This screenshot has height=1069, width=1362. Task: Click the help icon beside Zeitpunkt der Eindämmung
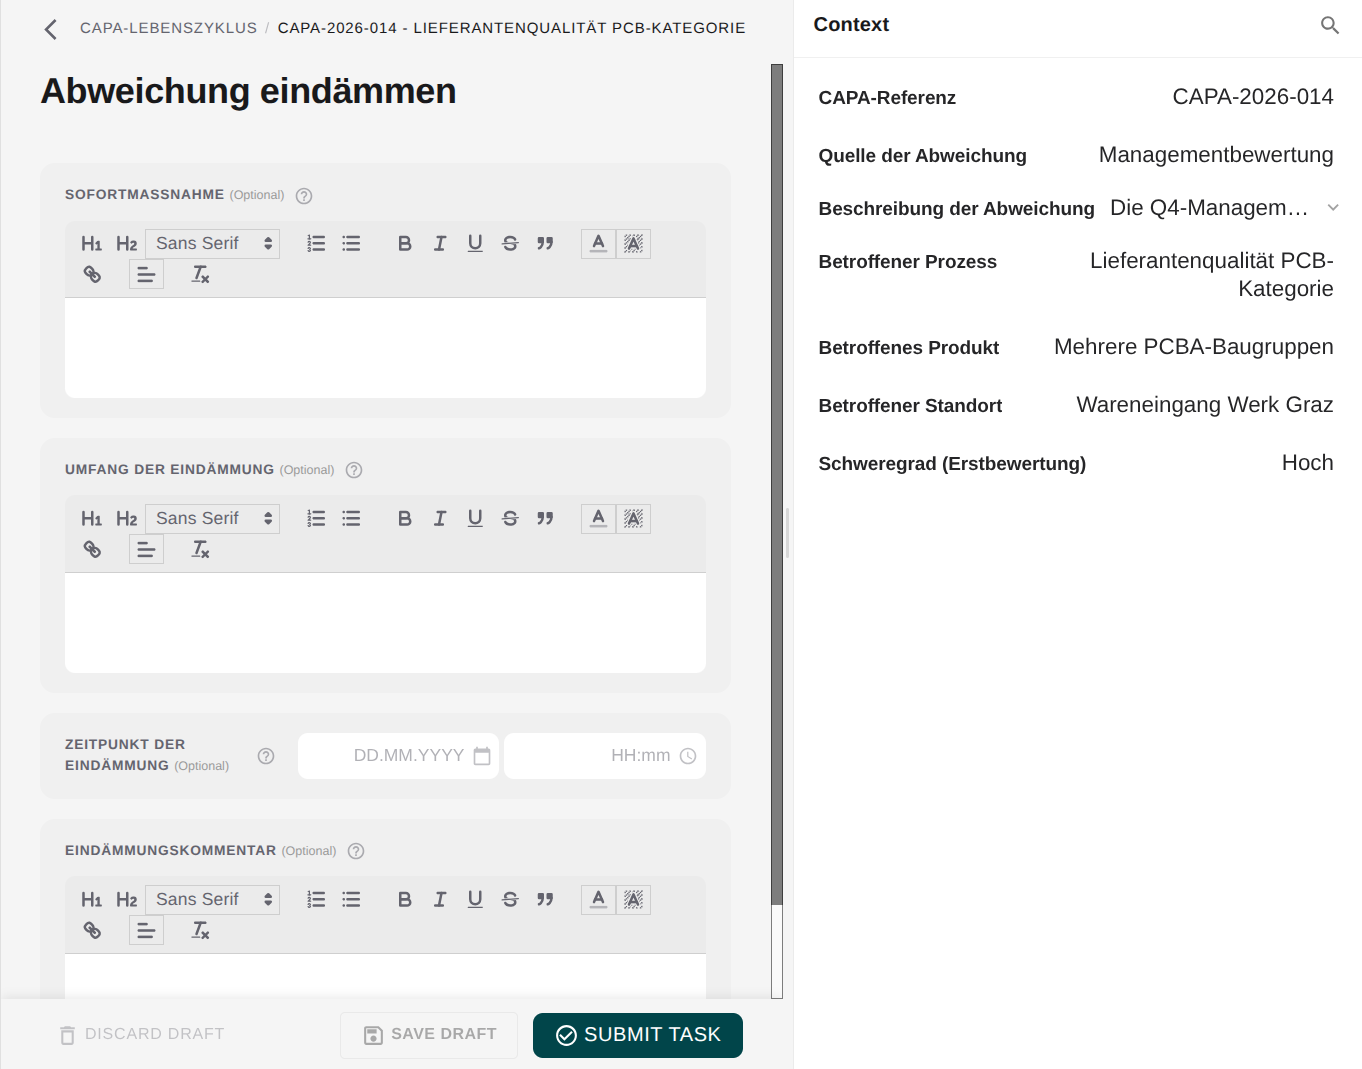(266, 756)
